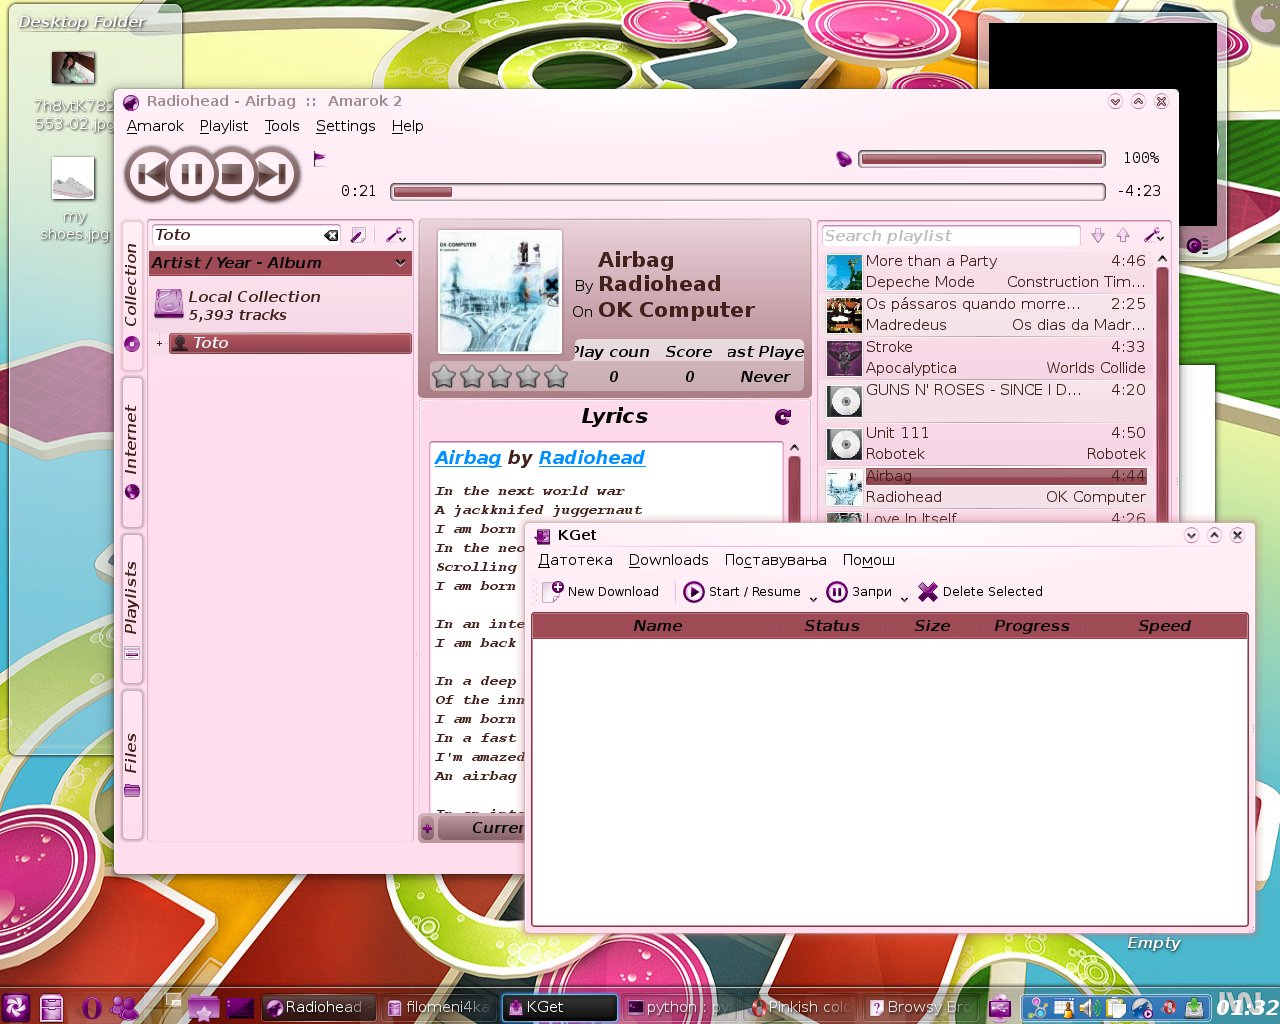This screenshot has width=1280, height=1024.
Task: Clear the Toto collection filter
Action: (x=331, y=235)
